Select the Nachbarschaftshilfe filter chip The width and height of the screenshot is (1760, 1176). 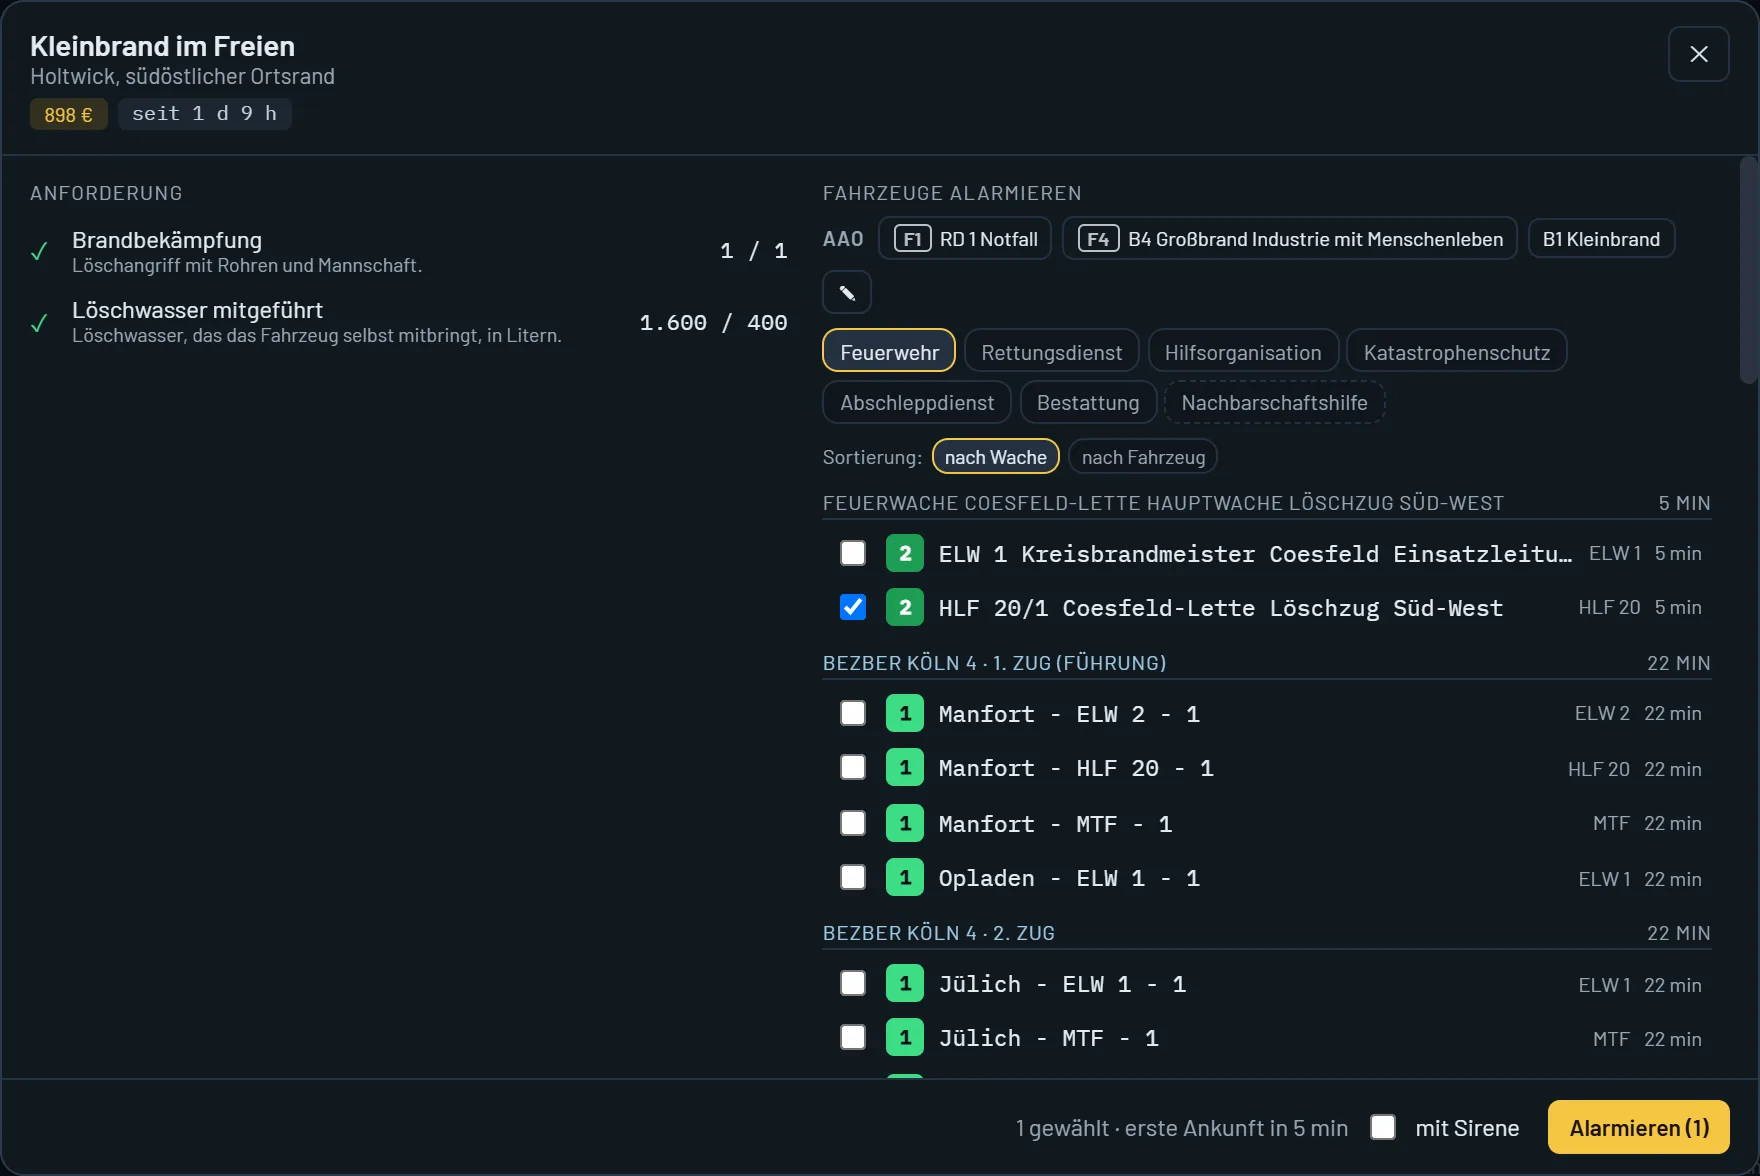pyautogui.click(x=1274, y=402)
